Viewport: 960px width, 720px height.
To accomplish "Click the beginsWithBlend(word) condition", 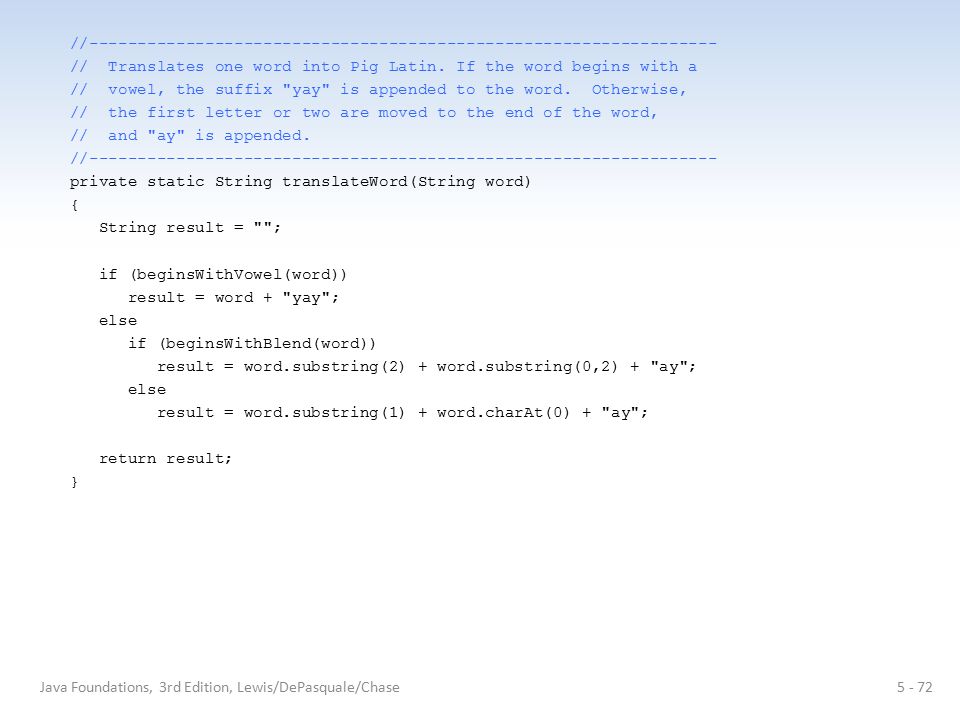I will tap(268, 343).
